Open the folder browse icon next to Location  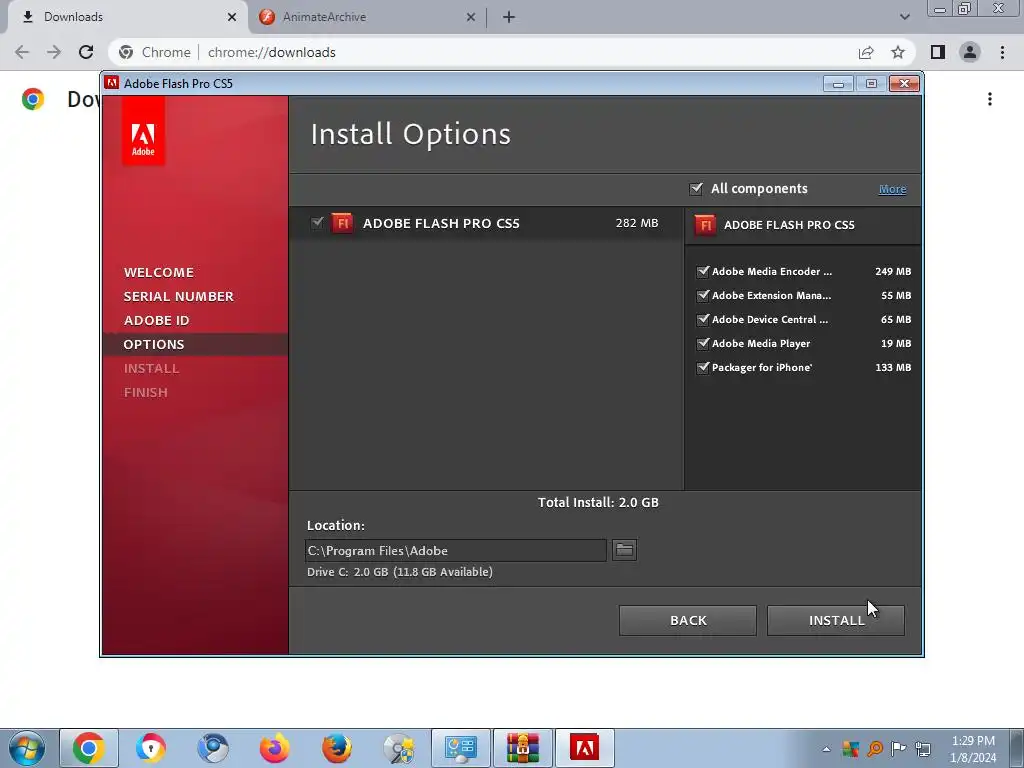coord(624,550)
